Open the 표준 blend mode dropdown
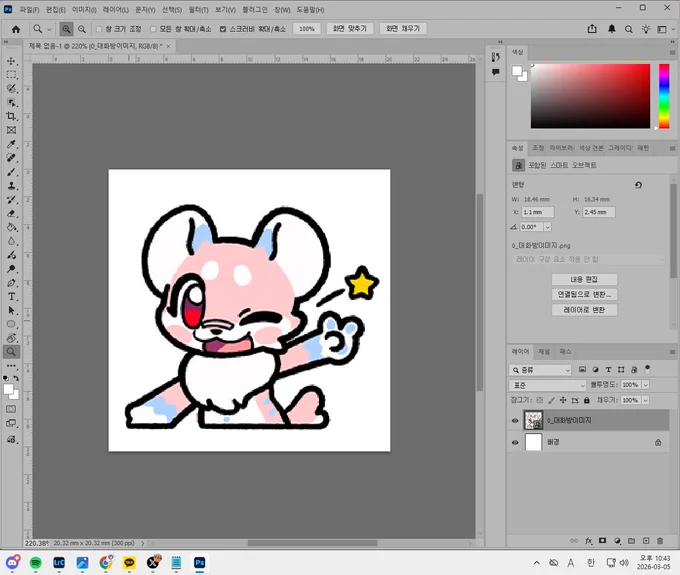The height and width of the screenshot is (575, 680). [x=548, y=385]
